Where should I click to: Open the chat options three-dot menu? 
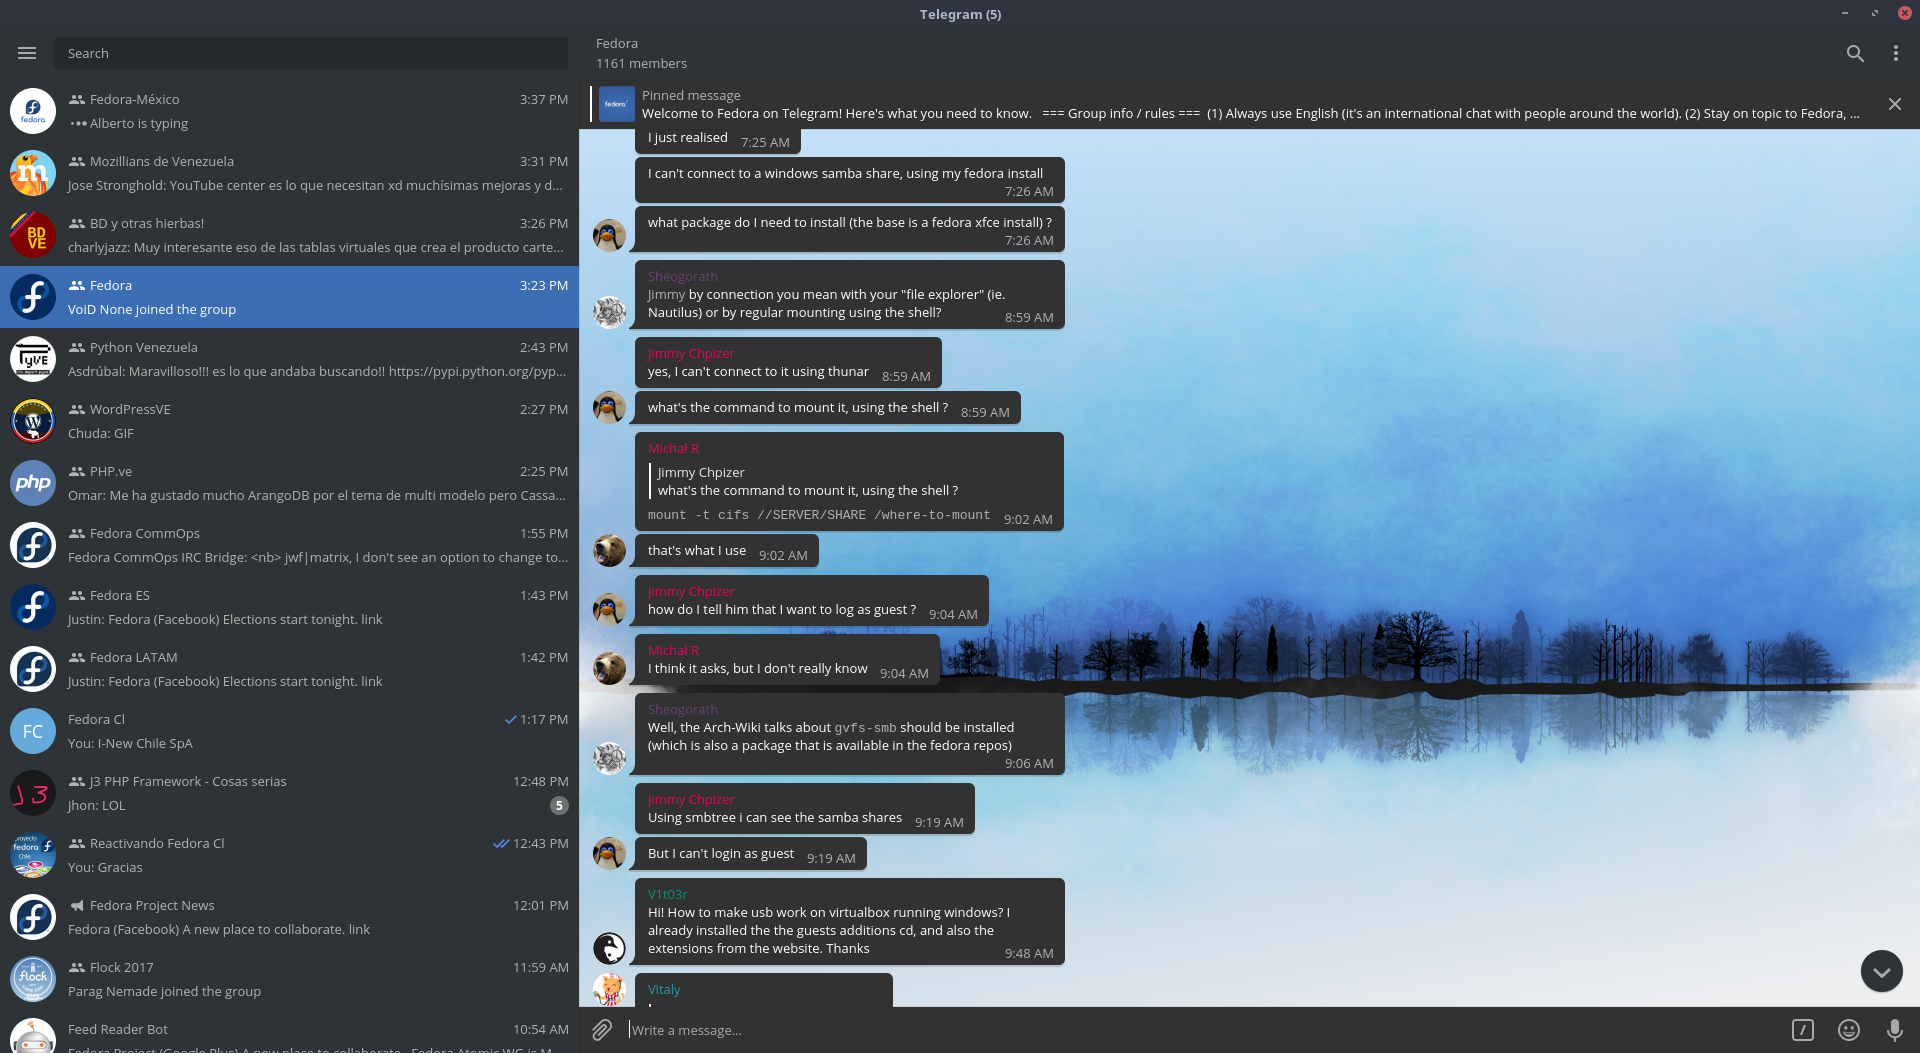pyautogui.click(x=1896, y=54)
